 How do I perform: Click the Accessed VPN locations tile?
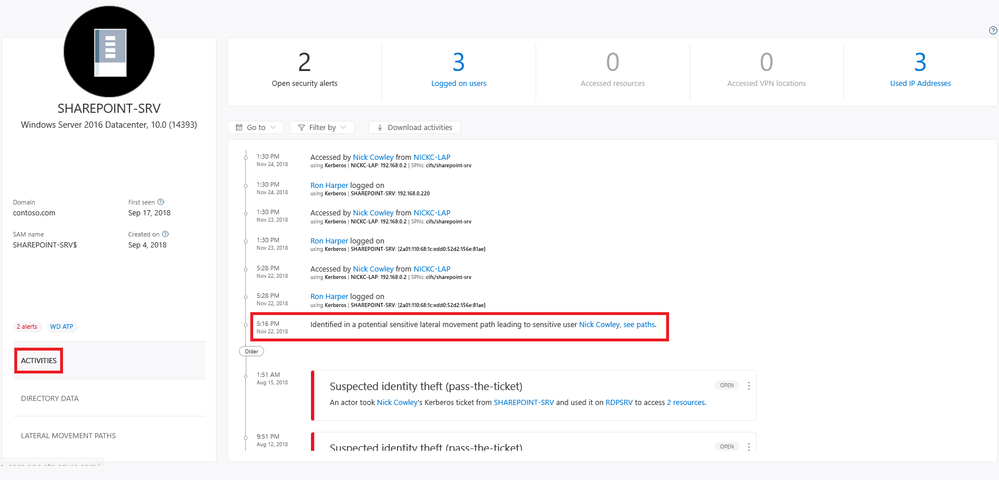click(766, 70)
